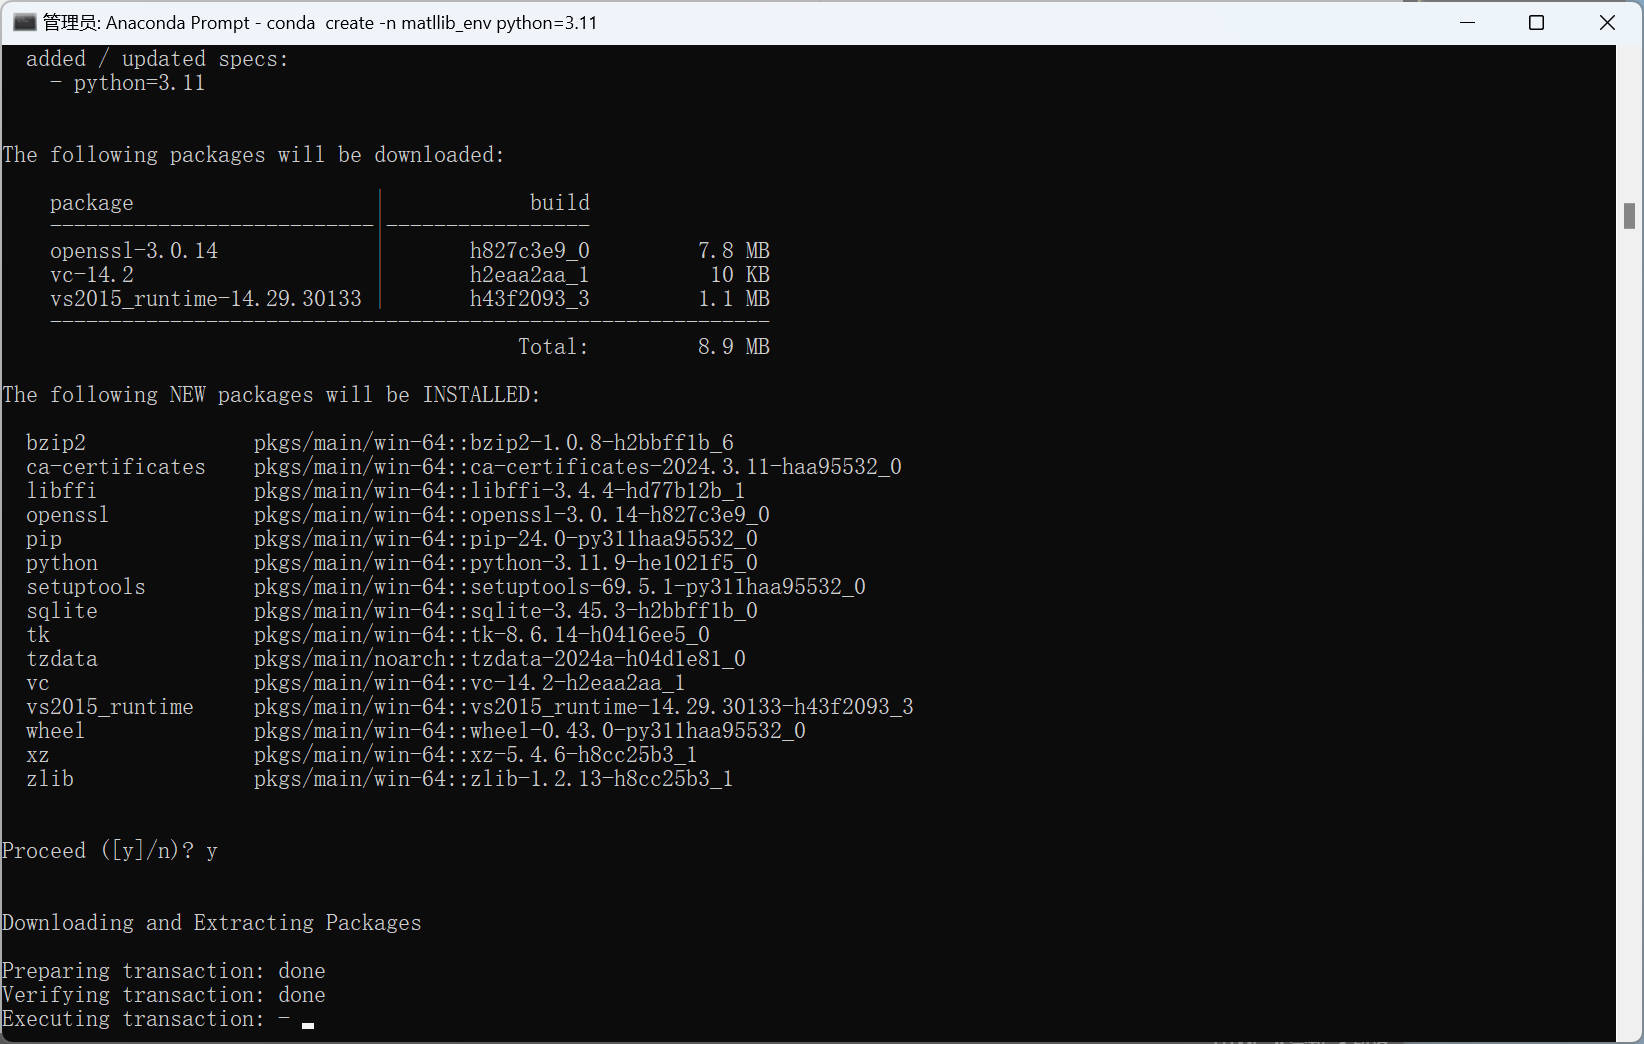The height and width of the screenshot is (1044, 1644).
Task: Click build string 'h43f2093_3' in table
Action: tap(530, 299)
